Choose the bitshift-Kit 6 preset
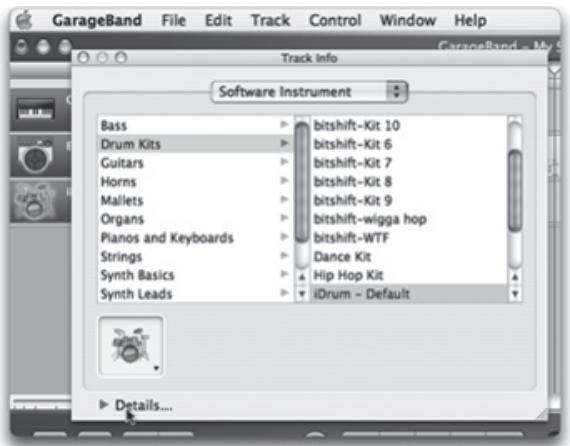 [x=409, y=144]
